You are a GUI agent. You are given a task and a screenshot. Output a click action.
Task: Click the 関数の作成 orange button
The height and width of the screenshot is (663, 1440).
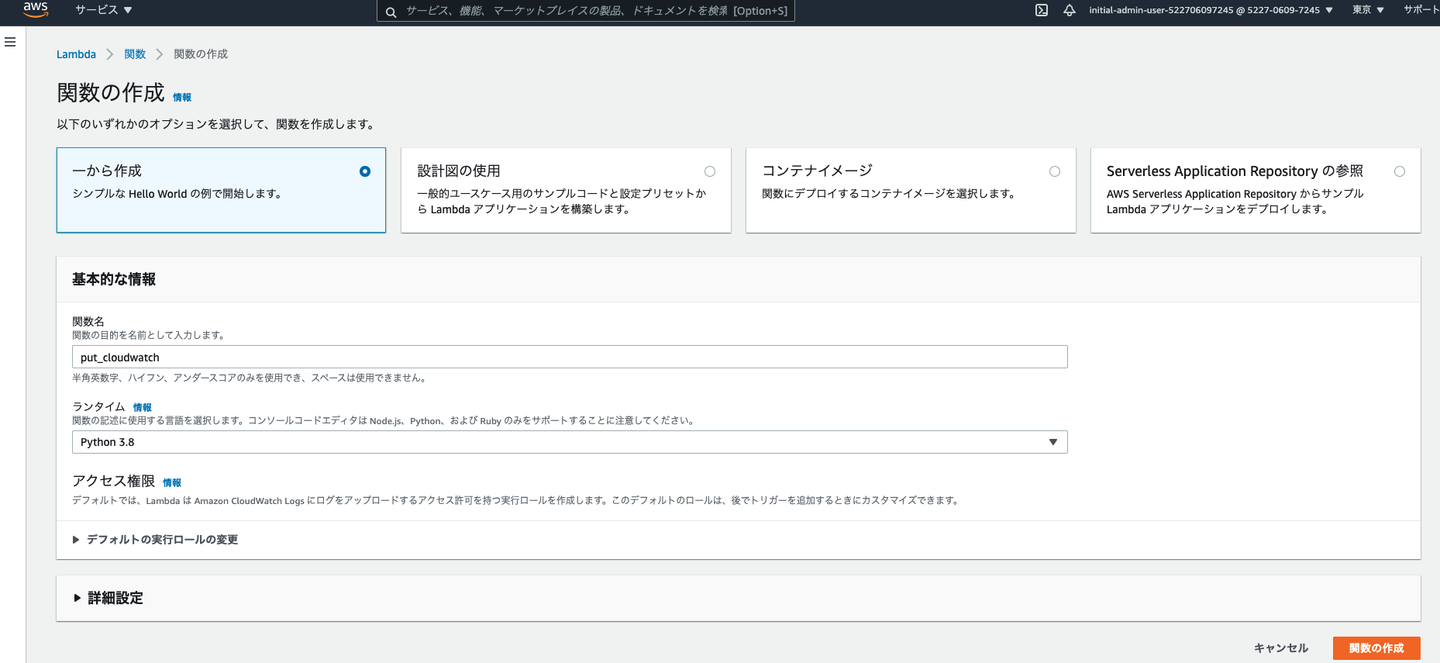(1376, 648)
